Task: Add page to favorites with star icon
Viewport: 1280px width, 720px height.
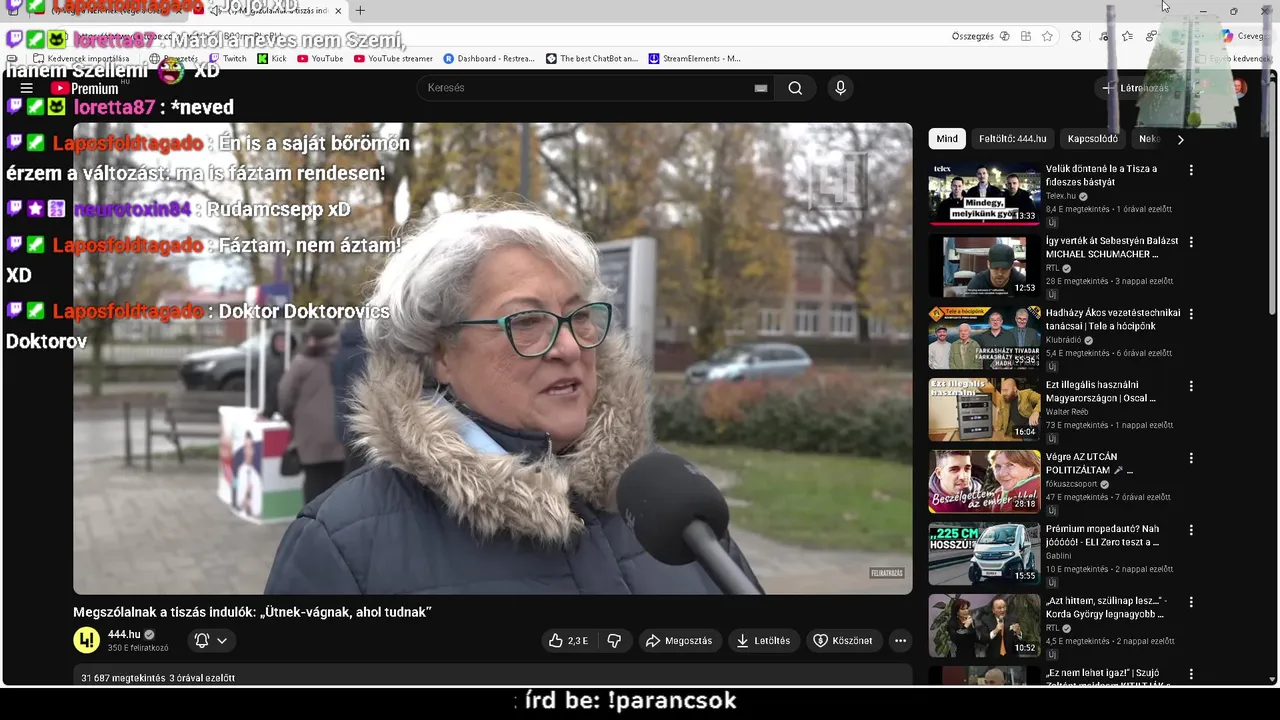Action: click(x=1047, y=36)
